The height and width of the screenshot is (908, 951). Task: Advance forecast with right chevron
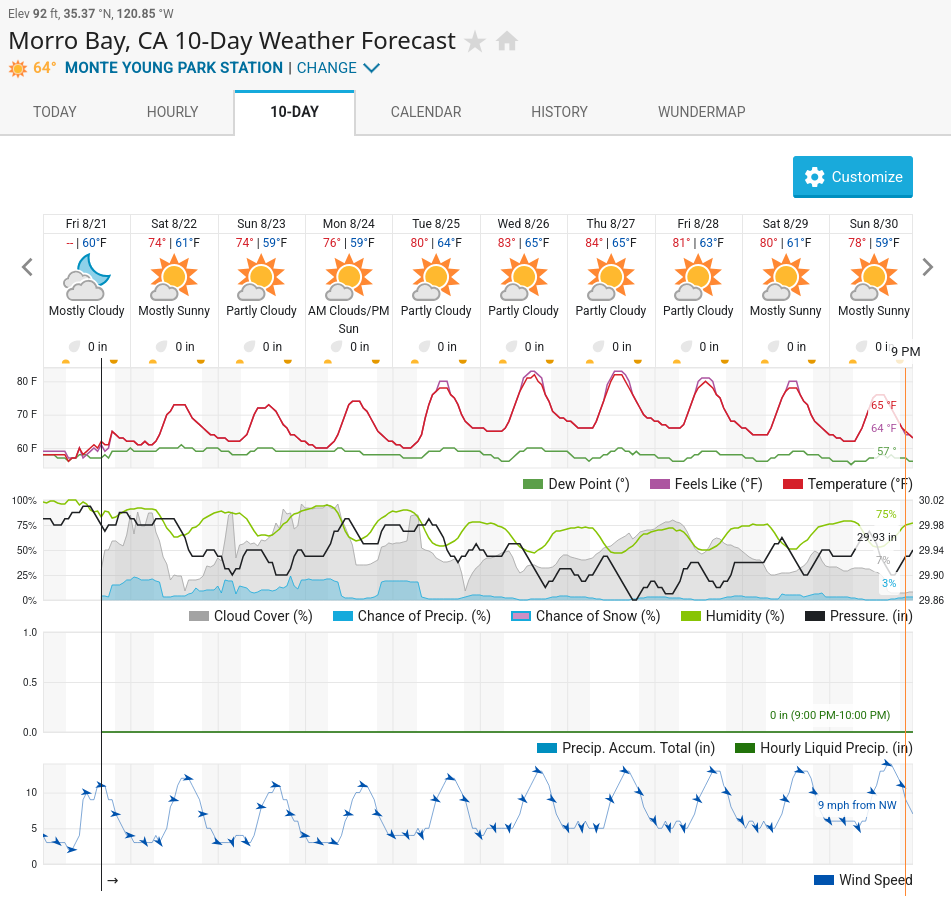(x=927, y=267)
